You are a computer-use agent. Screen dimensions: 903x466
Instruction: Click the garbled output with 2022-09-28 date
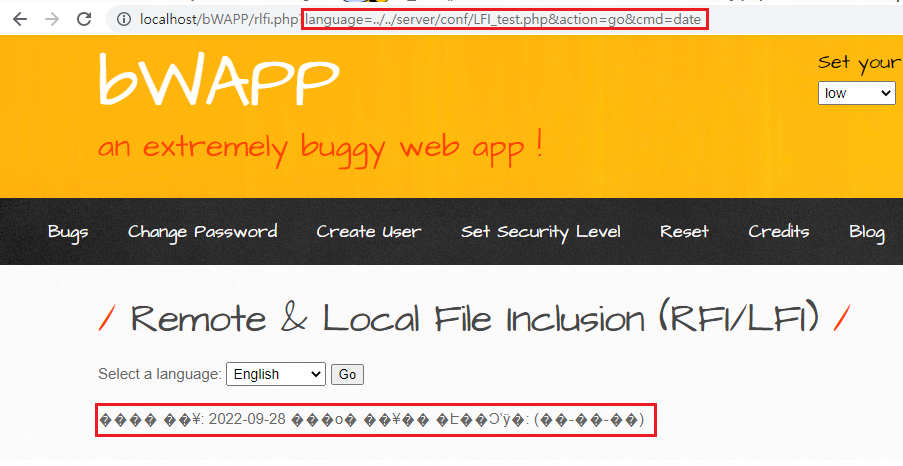tap(372, 419)
